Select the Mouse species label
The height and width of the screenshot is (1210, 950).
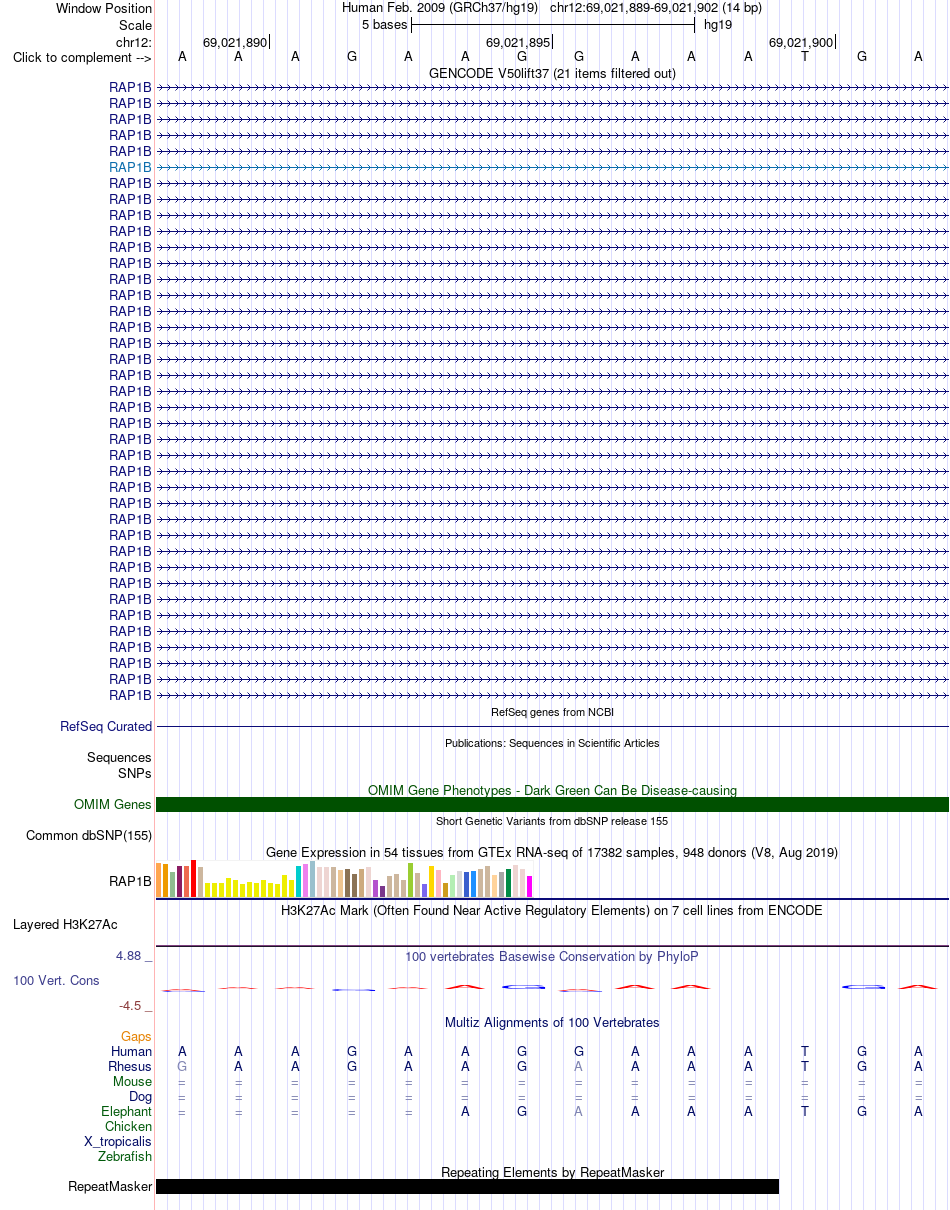tap(133, 1081)
